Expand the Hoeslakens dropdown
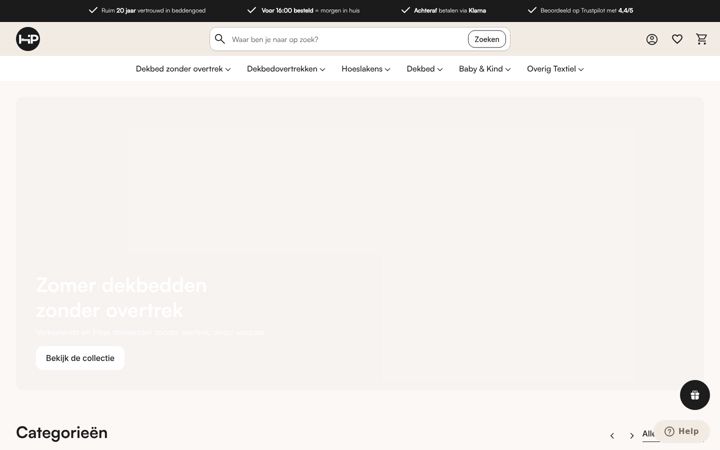Screen dimensions: 720x450 tap(366, 69)
